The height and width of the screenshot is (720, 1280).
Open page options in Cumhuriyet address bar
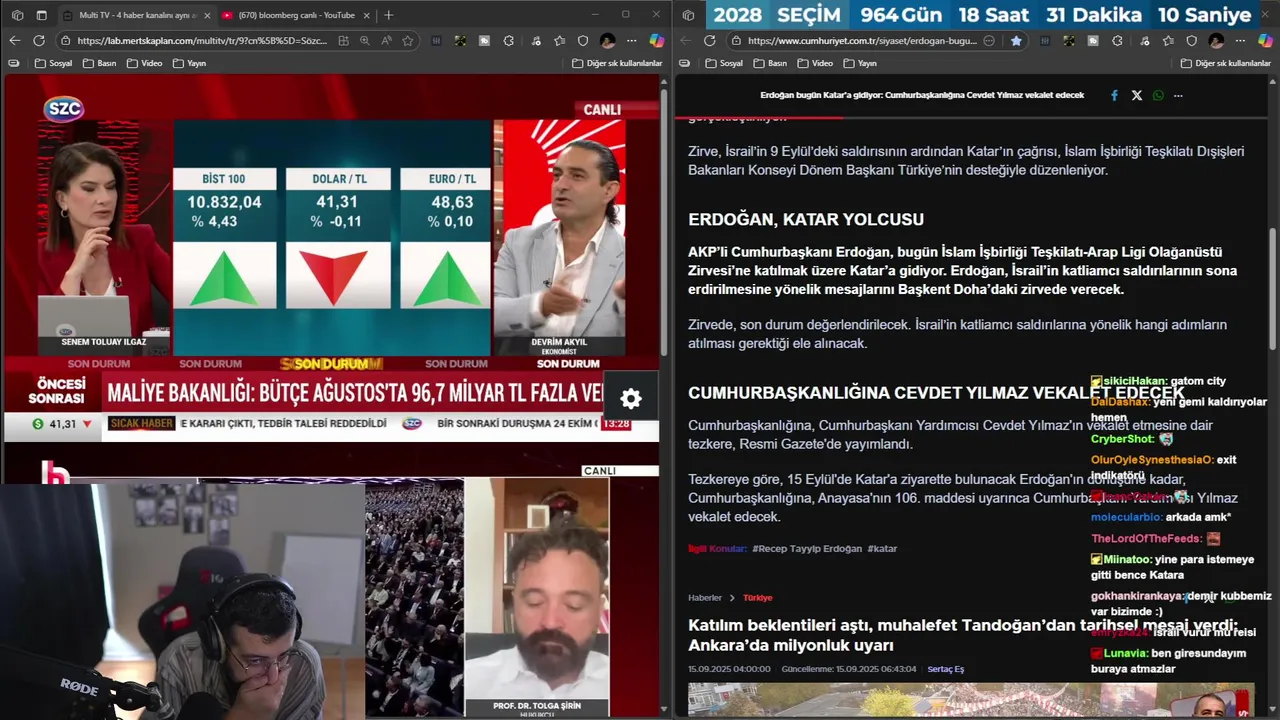click(989, 41)
